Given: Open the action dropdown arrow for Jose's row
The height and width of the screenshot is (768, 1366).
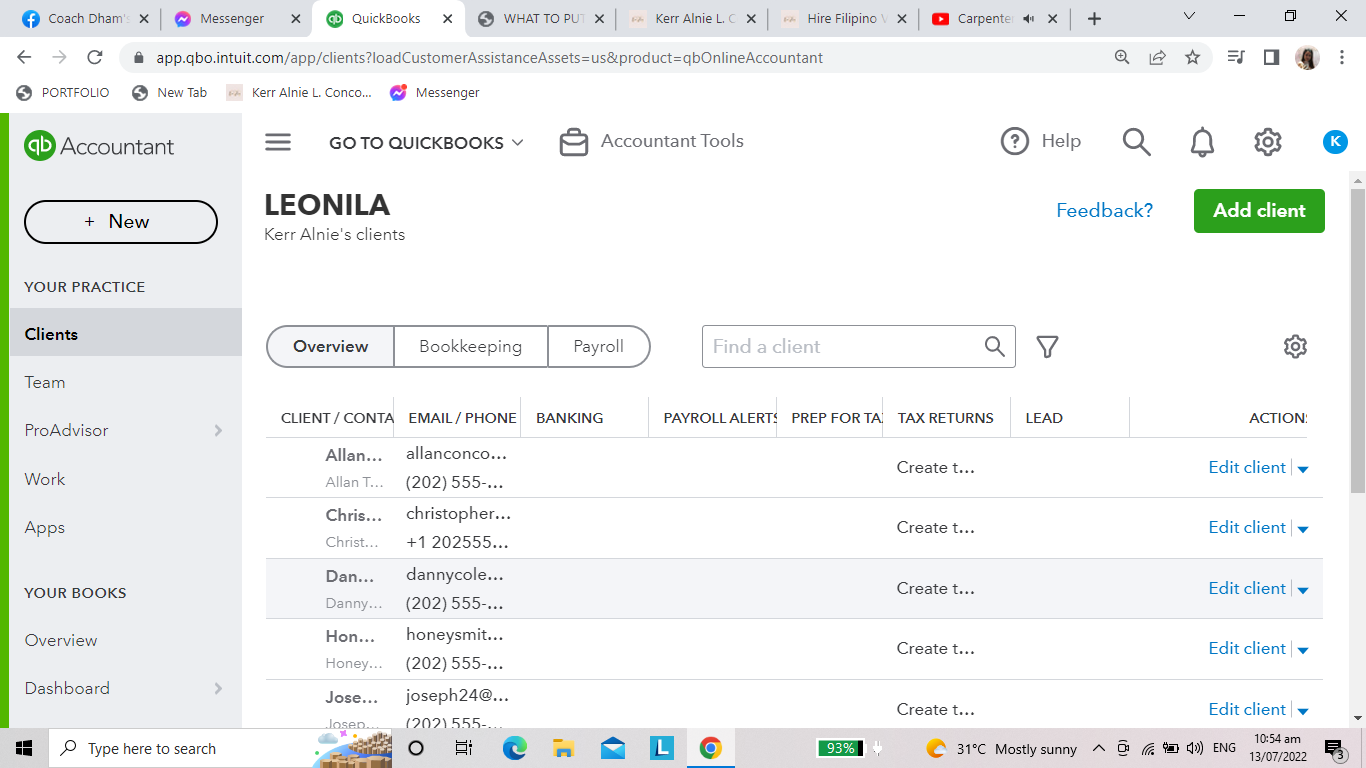Looking at the screenshot, I should pos(1303,711).
